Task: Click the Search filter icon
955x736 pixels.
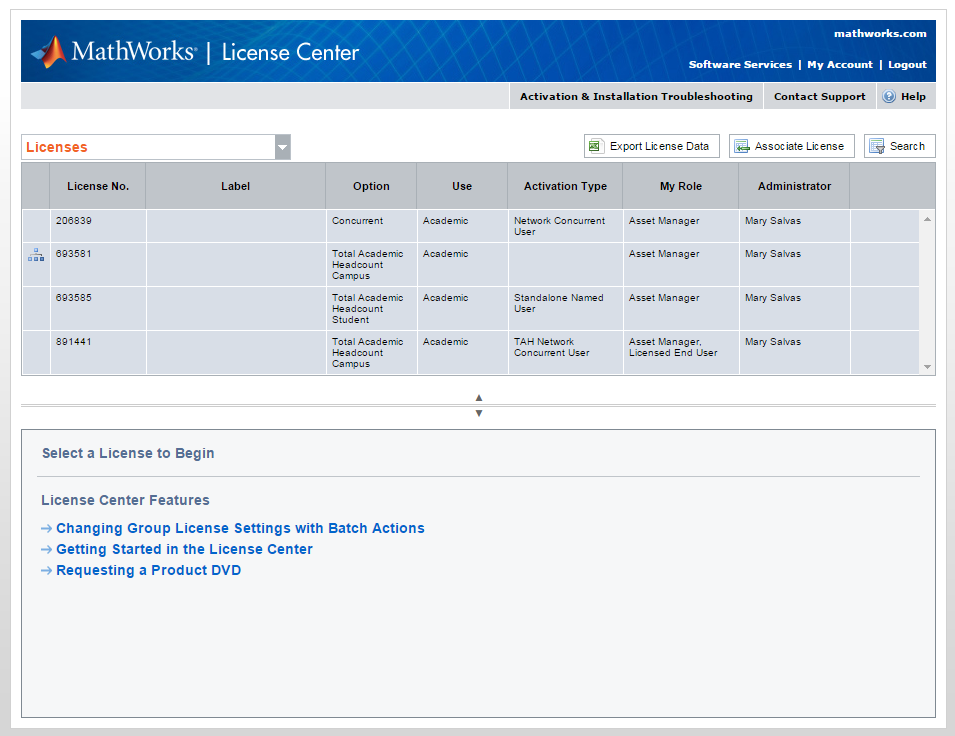Action: point(877,146)
